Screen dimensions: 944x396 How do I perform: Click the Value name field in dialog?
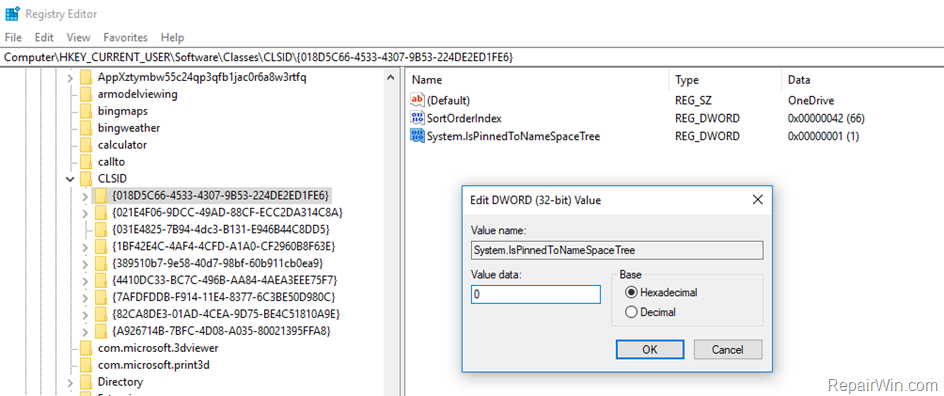617,250
